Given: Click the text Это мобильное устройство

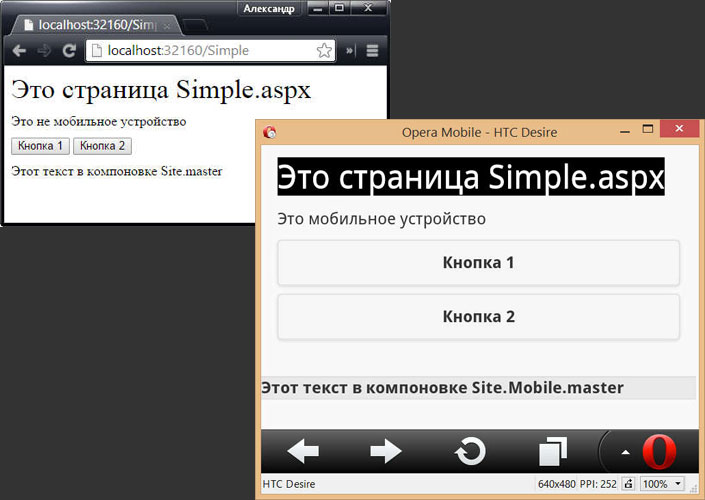Looking at the screenshot, I should tap(381, 219).
